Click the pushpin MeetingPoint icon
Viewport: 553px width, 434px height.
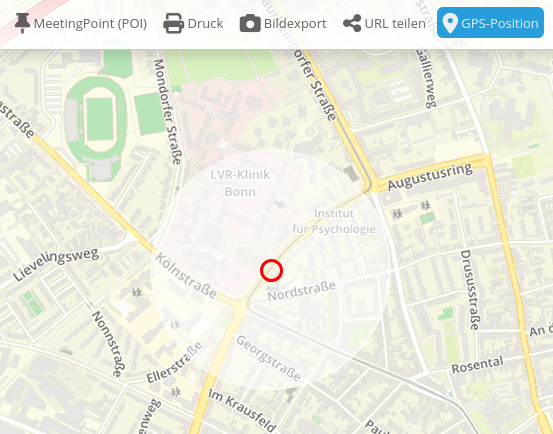[22, 23]
